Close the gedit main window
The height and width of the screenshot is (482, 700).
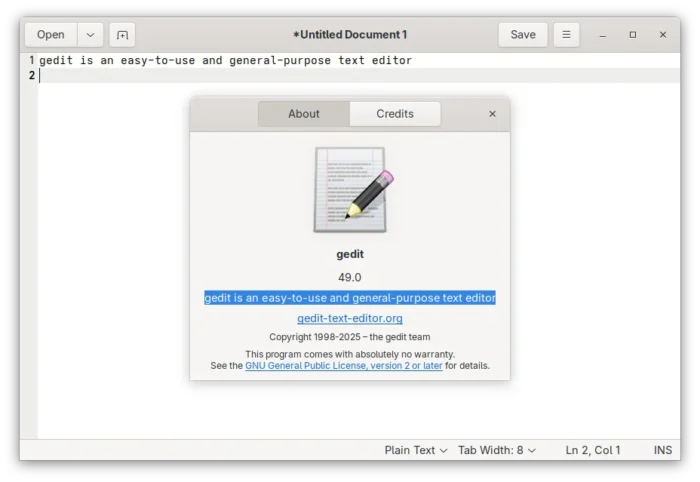pyautogui.click(x=663, y=35)
